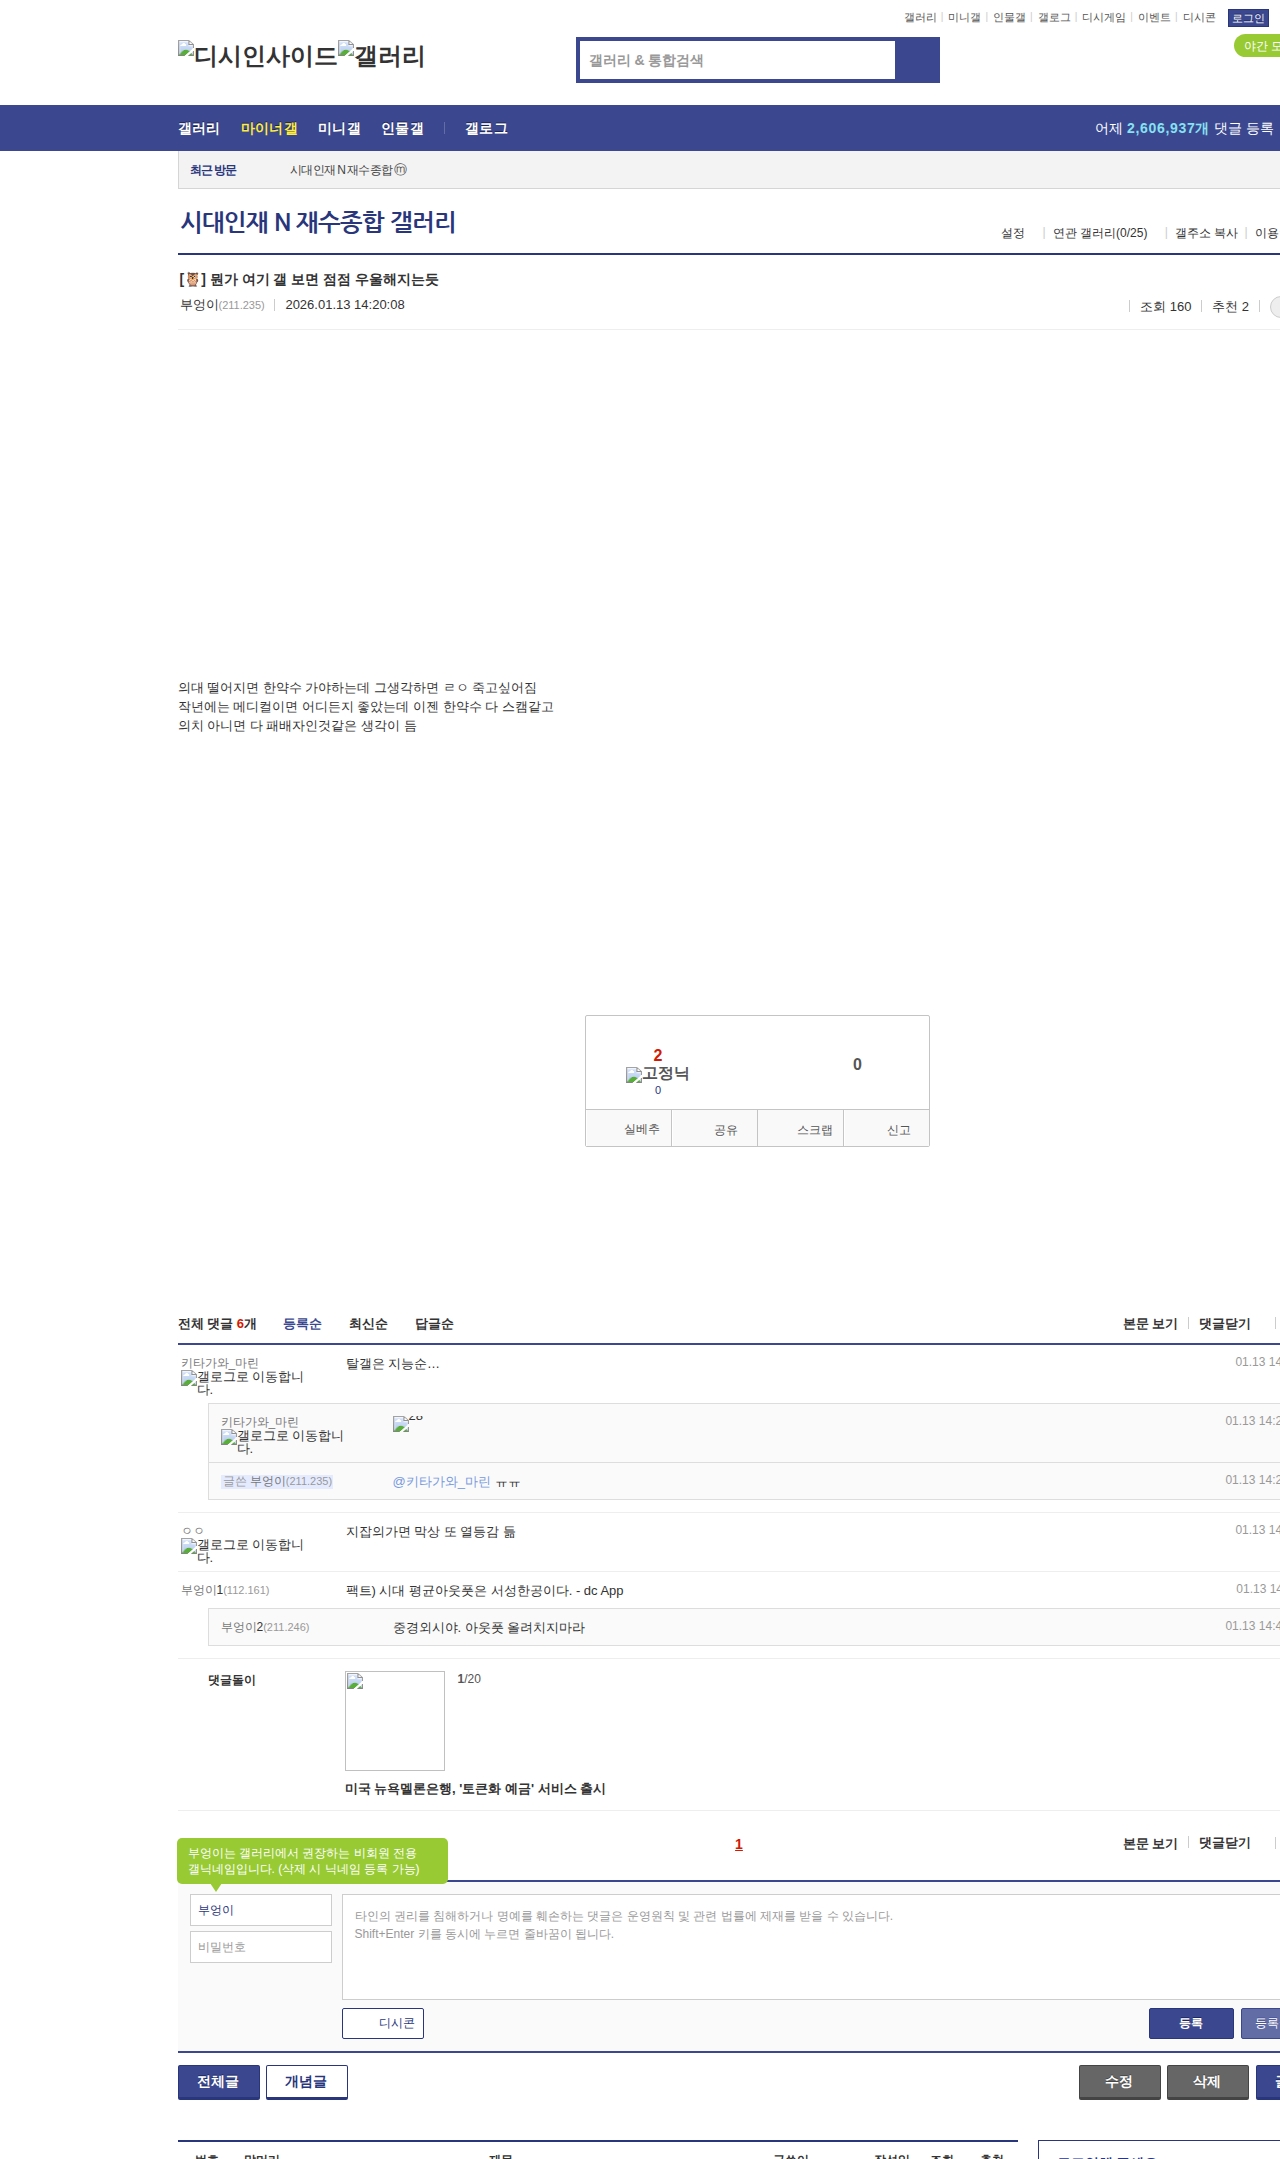Open the gallog icon under the ㅇㅇ commenter
Image resolution: width=1280 pixels, height=2159 pixels.
pos(242,1551)
